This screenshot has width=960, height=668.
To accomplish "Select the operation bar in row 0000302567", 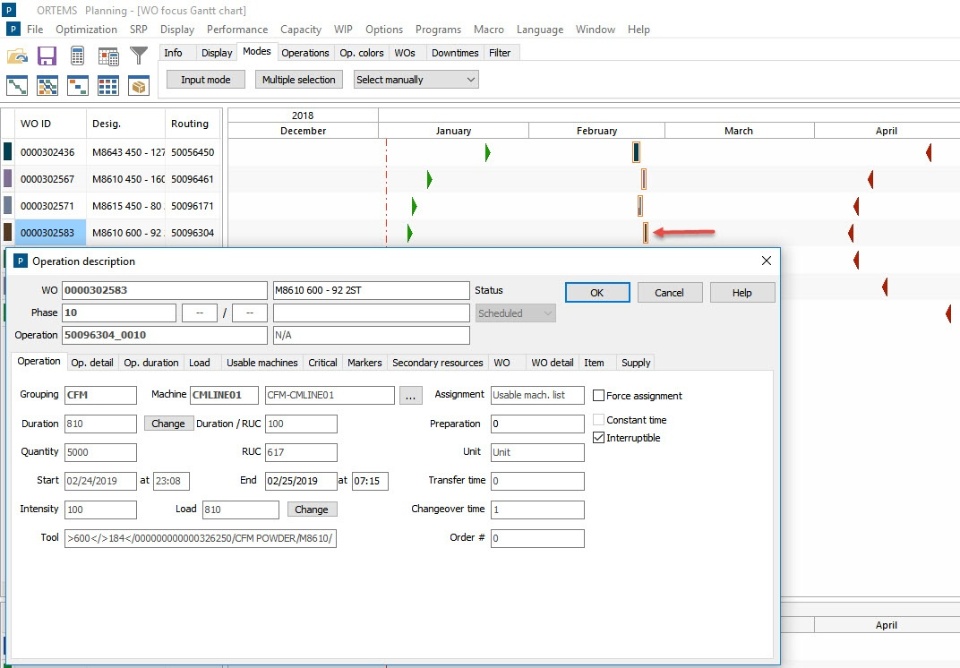I will click(643, 179).
